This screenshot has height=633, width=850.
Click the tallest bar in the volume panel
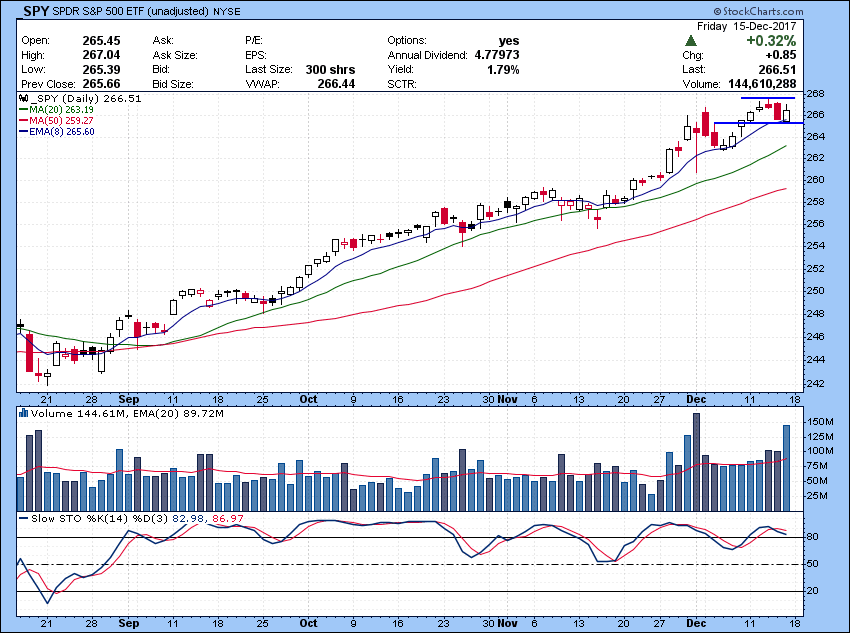pyautogui.click(x=697, y=462)
